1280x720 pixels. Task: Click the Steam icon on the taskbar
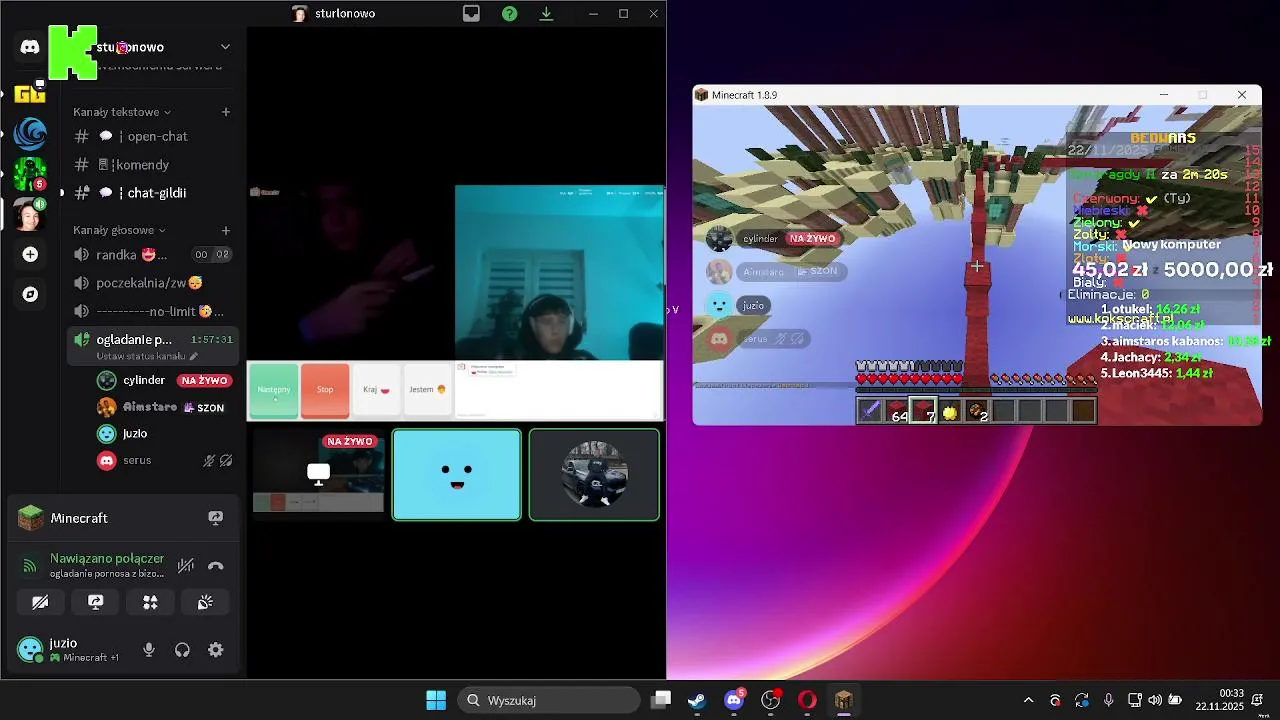coord(697,700)
